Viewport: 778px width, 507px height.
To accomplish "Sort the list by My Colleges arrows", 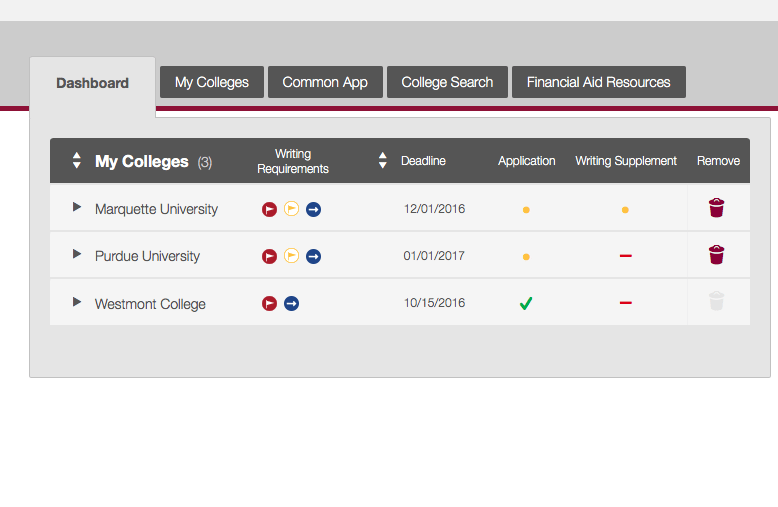I will [77, 160].
